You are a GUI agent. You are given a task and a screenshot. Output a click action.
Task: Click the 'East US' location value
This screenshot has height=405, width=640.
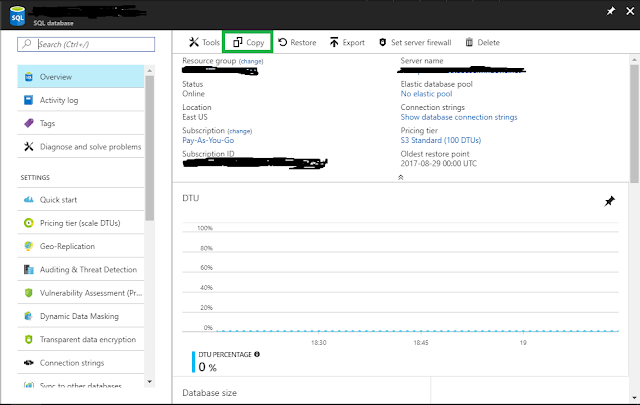pyautogui.click(x=195, y=117)
